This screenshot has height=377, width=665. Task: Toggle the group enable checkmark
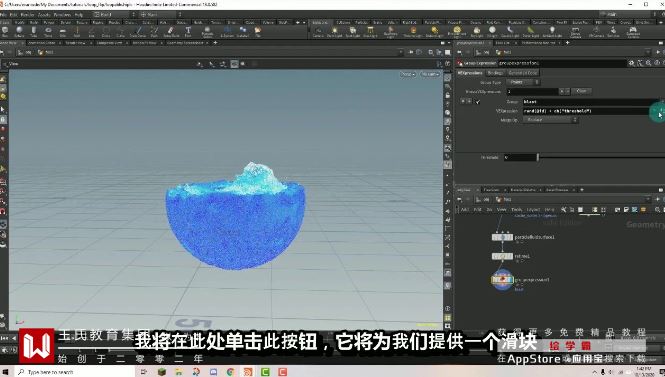(x=478, y=102)
